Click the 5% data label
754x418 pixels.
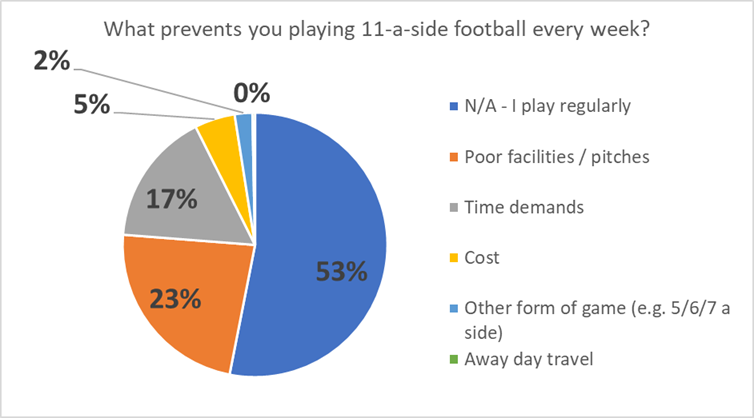click(90, 104)
